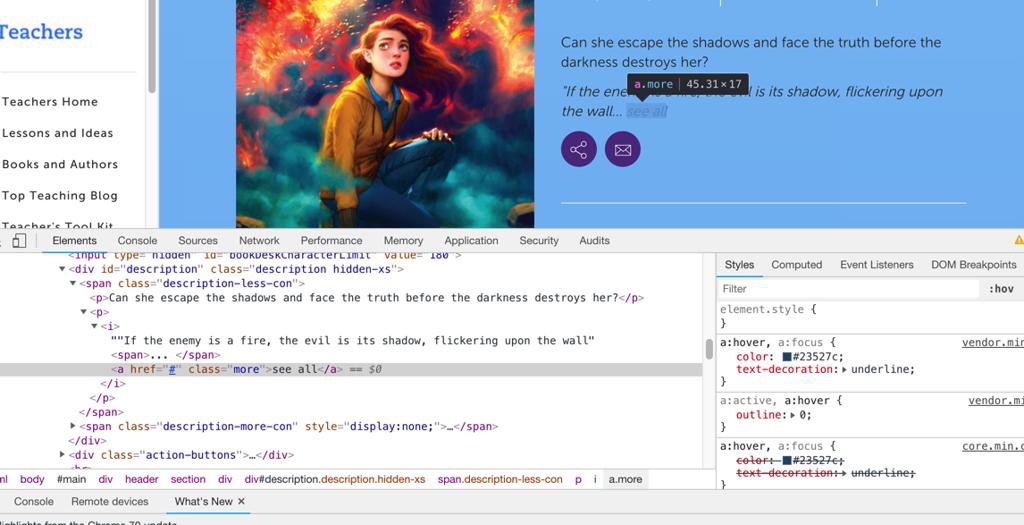Image resolution: width=1024 pixels, height=525 pixels.
Task: Open the Network panel tab
Action: (x=259, y=240)
